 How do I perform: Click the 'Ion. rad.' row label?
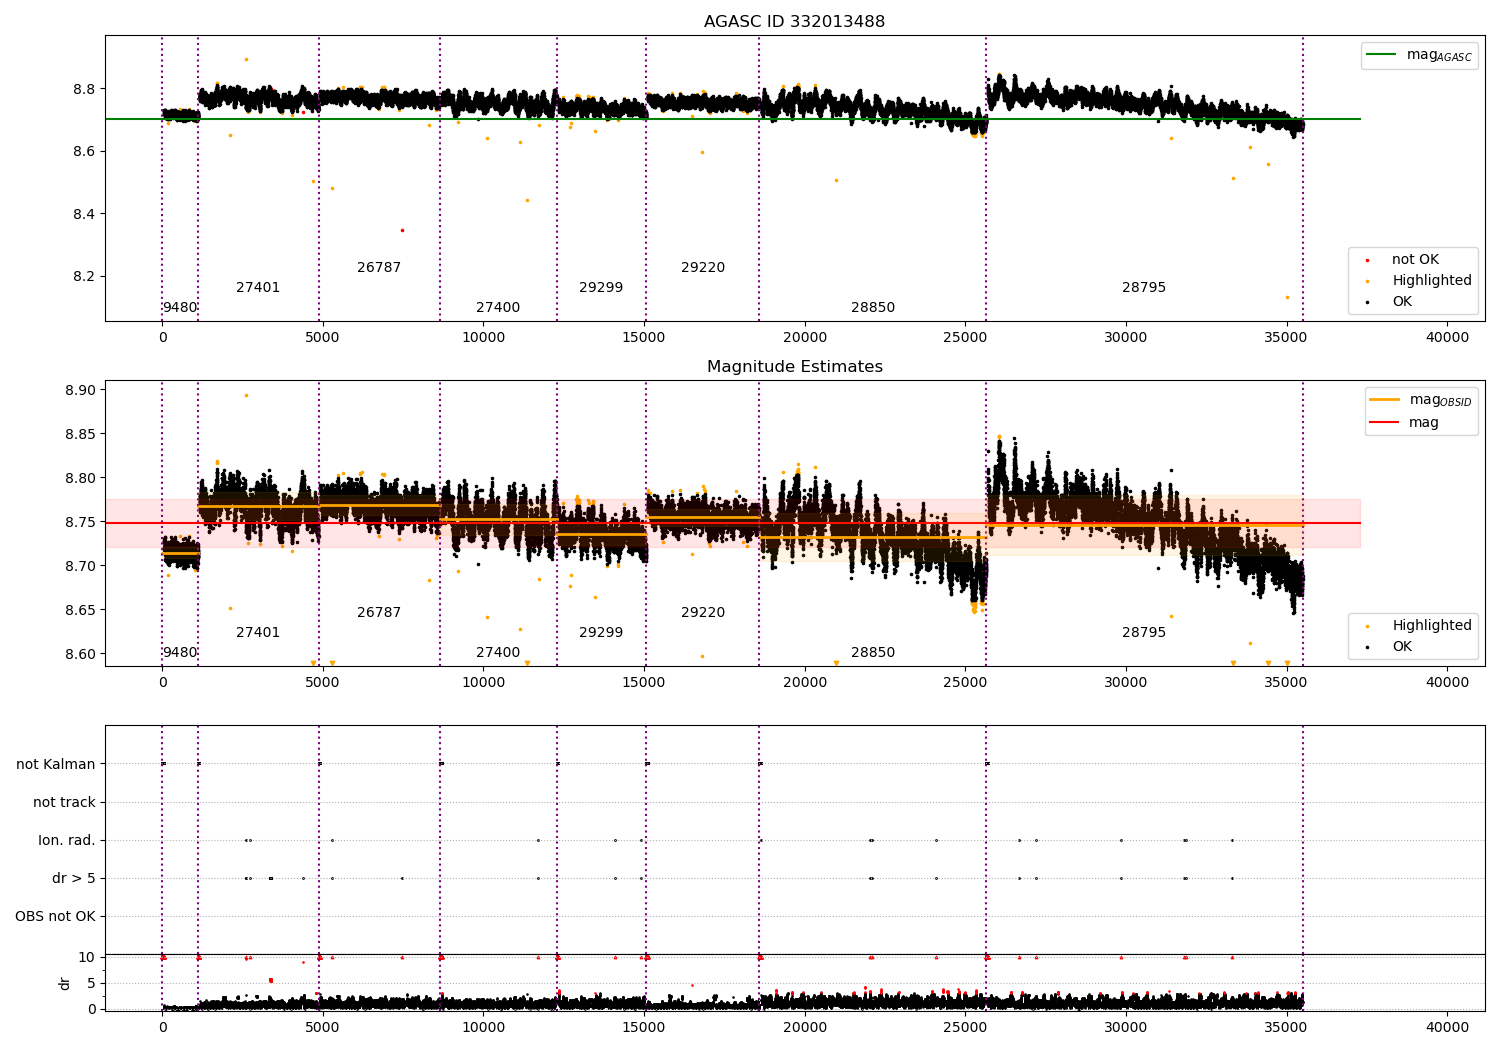[x=67, y=840]
